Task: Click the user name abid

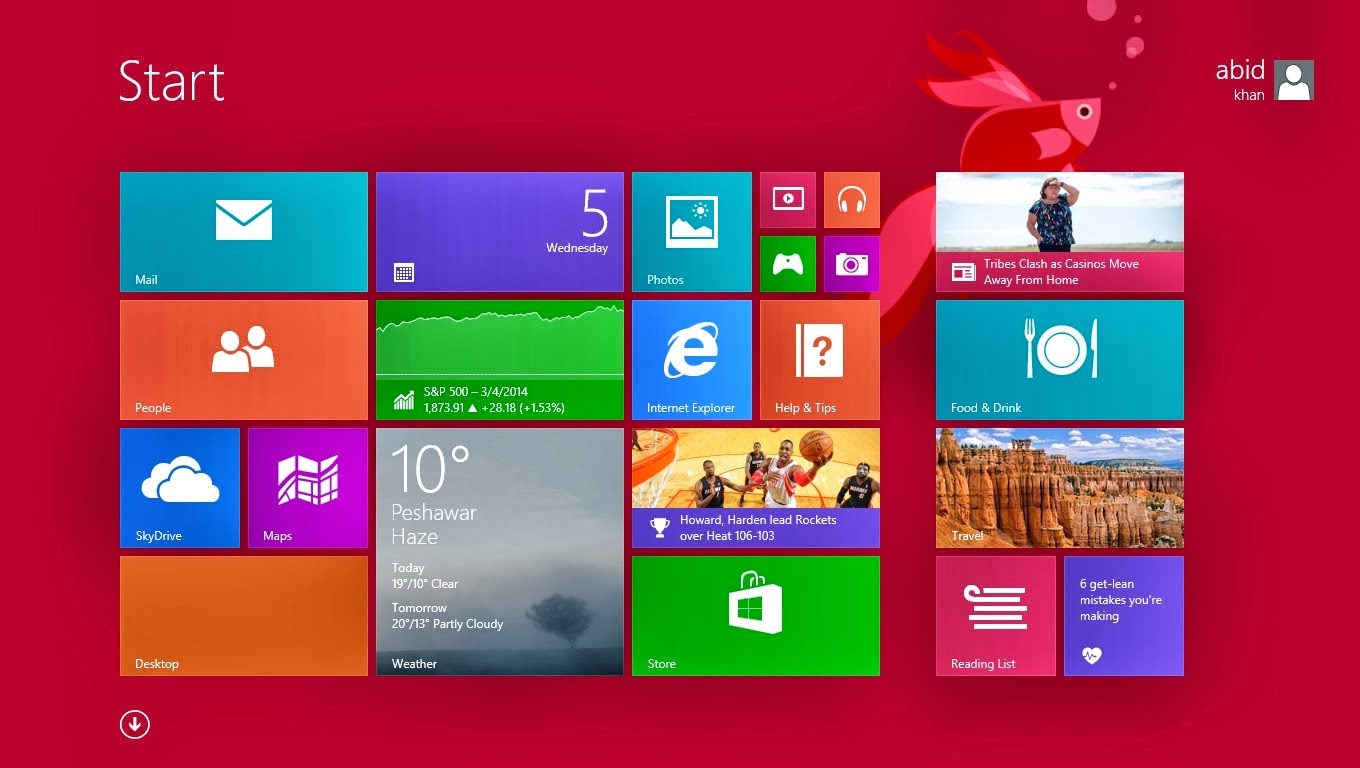Action: coord(1240,70)
